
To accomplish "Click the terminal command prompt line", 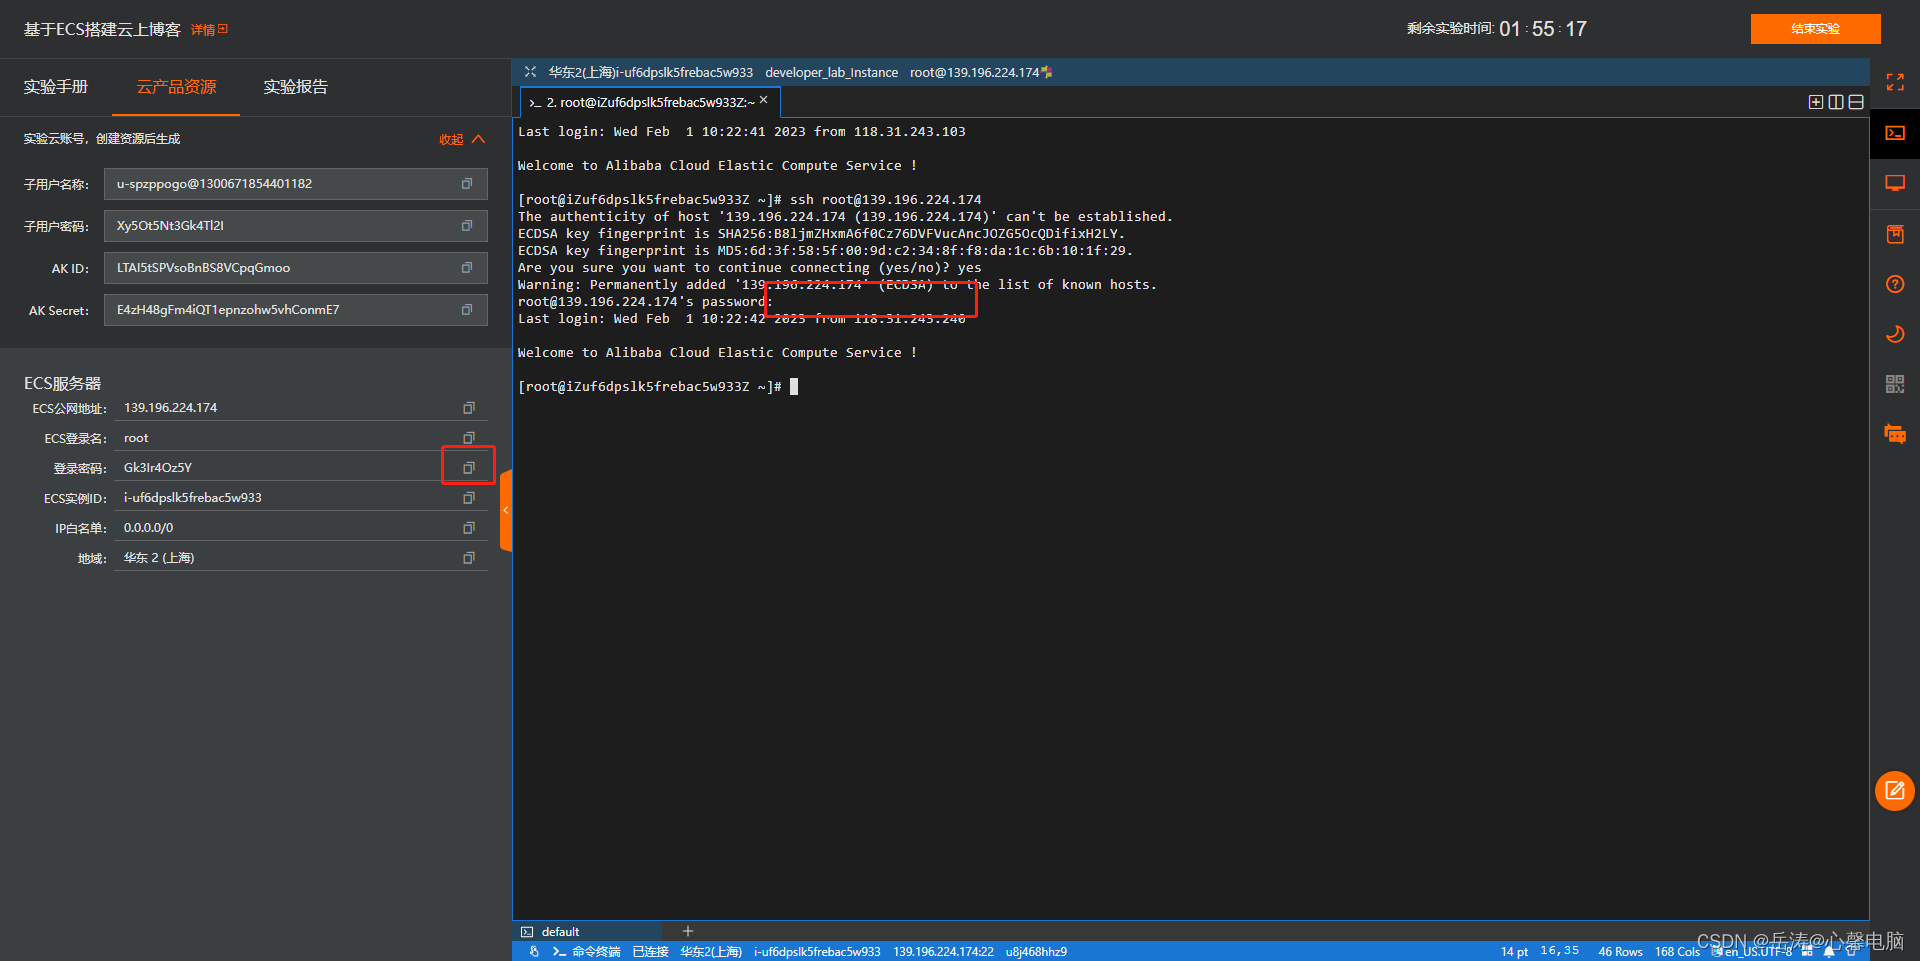I will (x=658, y=387).
